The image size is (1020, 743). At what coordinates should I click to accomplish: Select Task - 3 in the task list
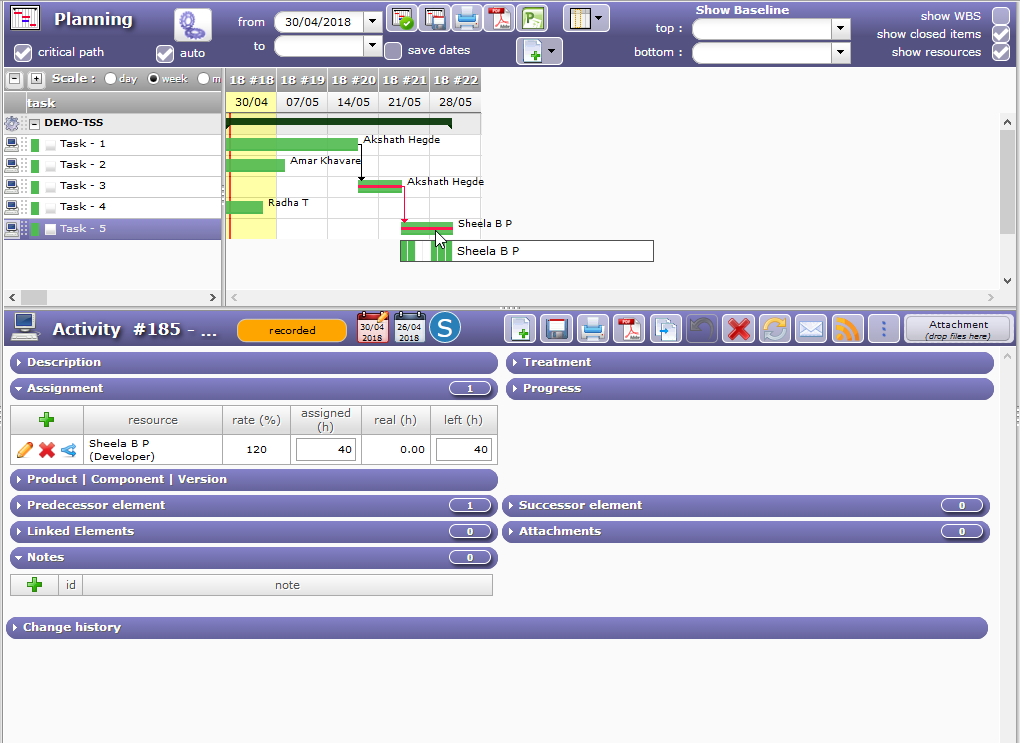(x=83, y=186)
